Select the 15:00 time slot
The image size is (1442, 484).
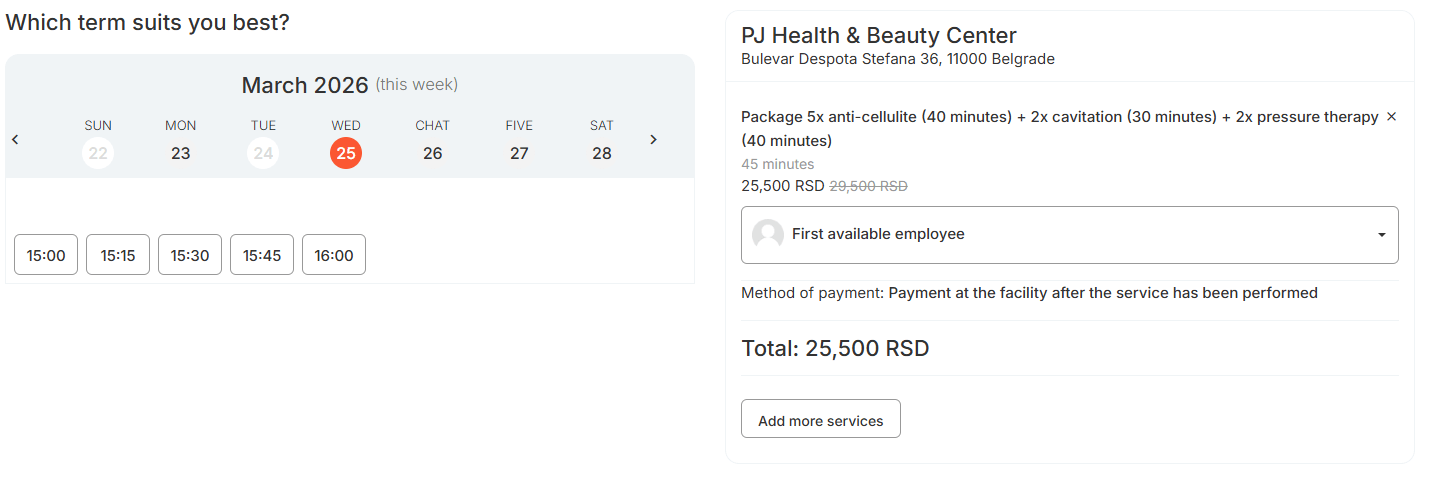point(46,255)
